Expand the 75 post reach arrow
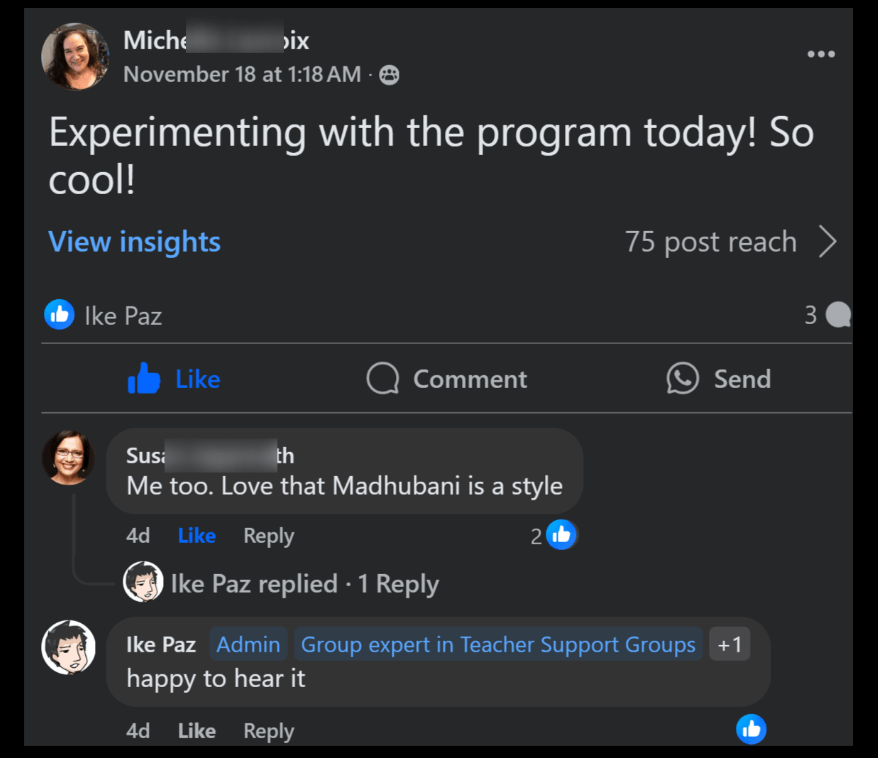 (827, 242)
